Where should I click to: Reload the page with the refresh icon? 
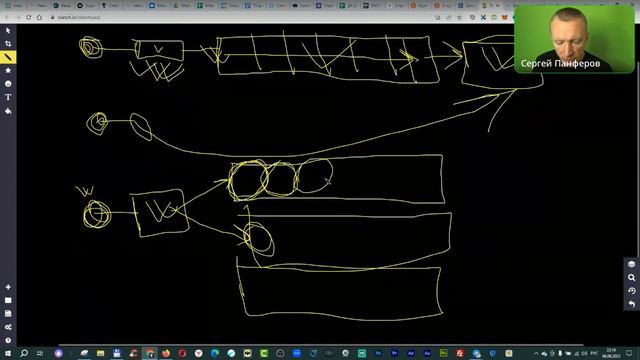pos(28,18)
